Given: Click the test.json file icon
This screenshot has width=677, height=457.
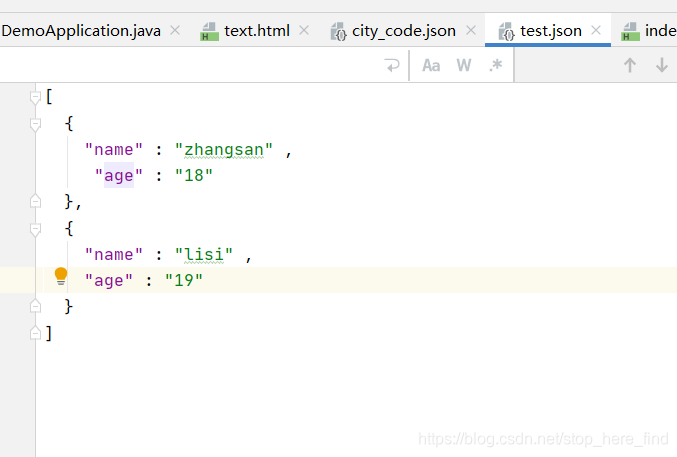Looking at the screenshot, I should point(506,32).
